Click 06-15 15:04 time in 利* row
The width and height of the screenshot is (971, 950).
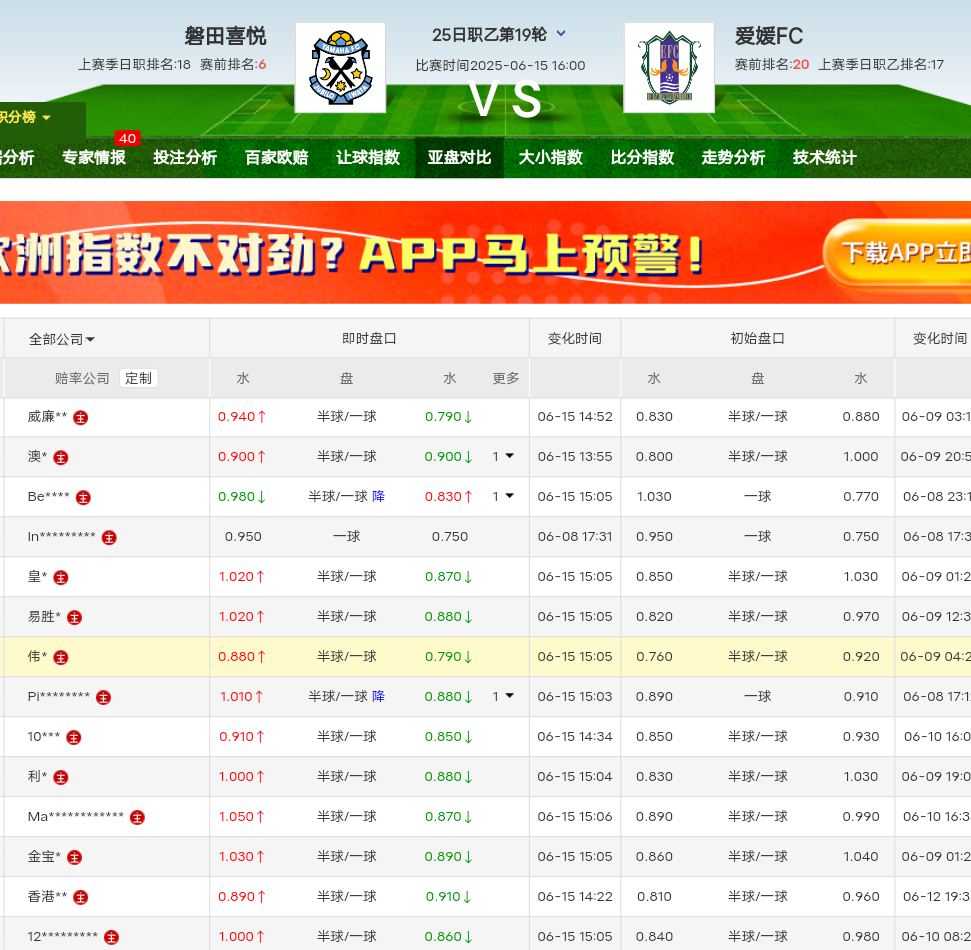point(575,777)
